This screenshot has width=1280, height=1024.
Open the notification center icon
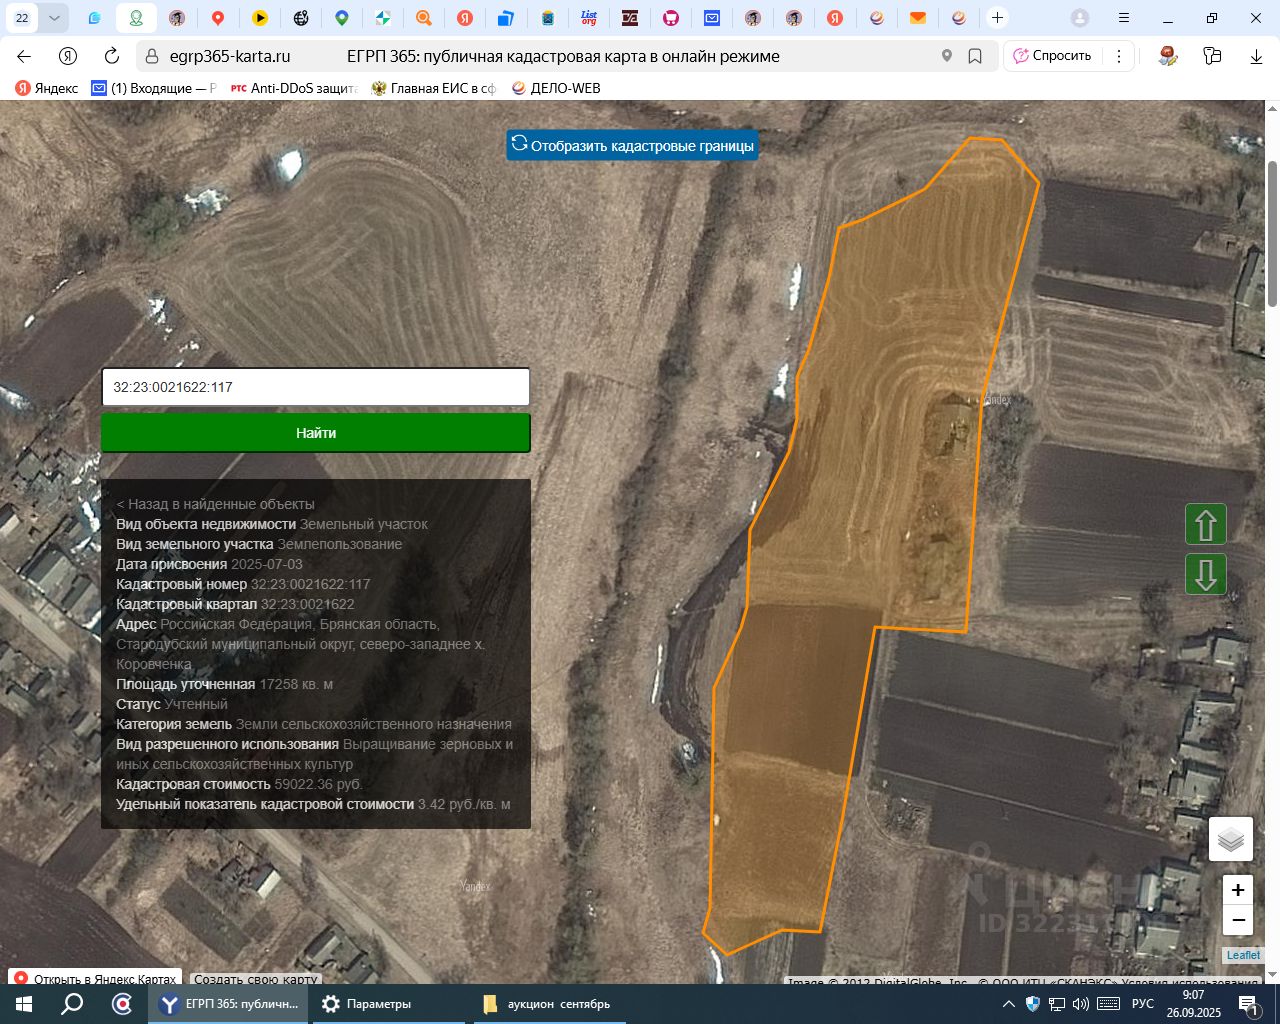click(x=1248, y=1004)
